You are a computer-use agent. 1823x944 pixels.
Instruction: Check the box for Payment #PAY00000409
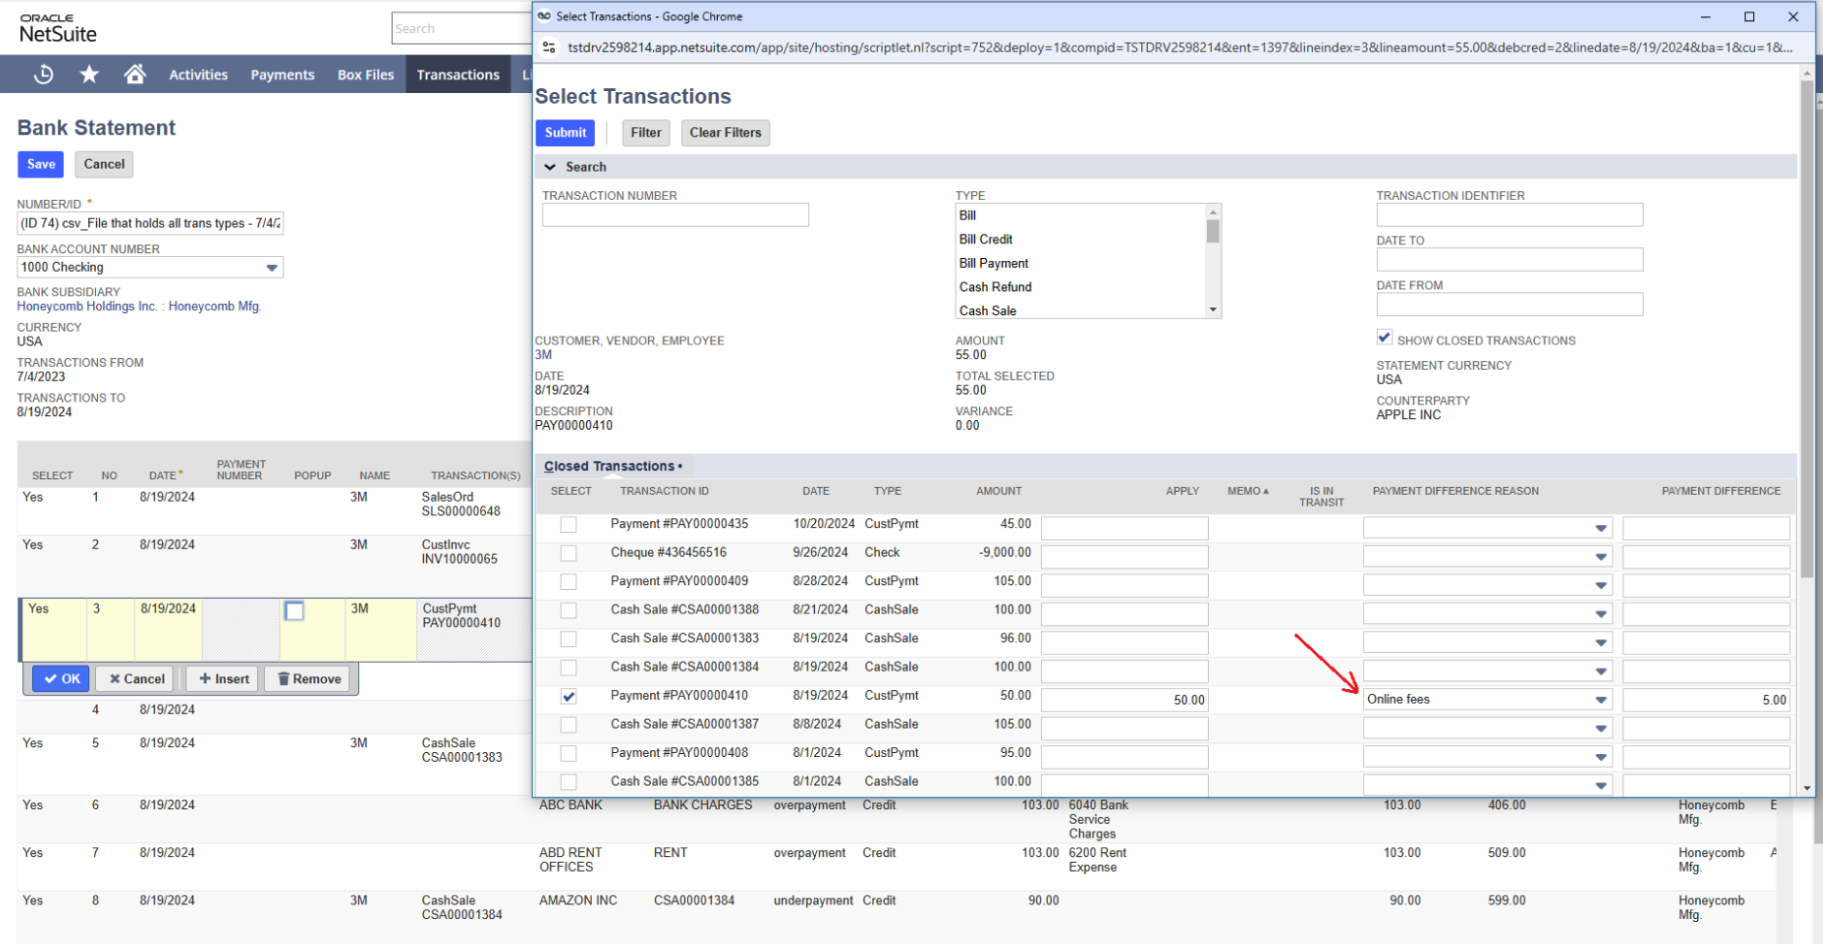pos(568,581)
